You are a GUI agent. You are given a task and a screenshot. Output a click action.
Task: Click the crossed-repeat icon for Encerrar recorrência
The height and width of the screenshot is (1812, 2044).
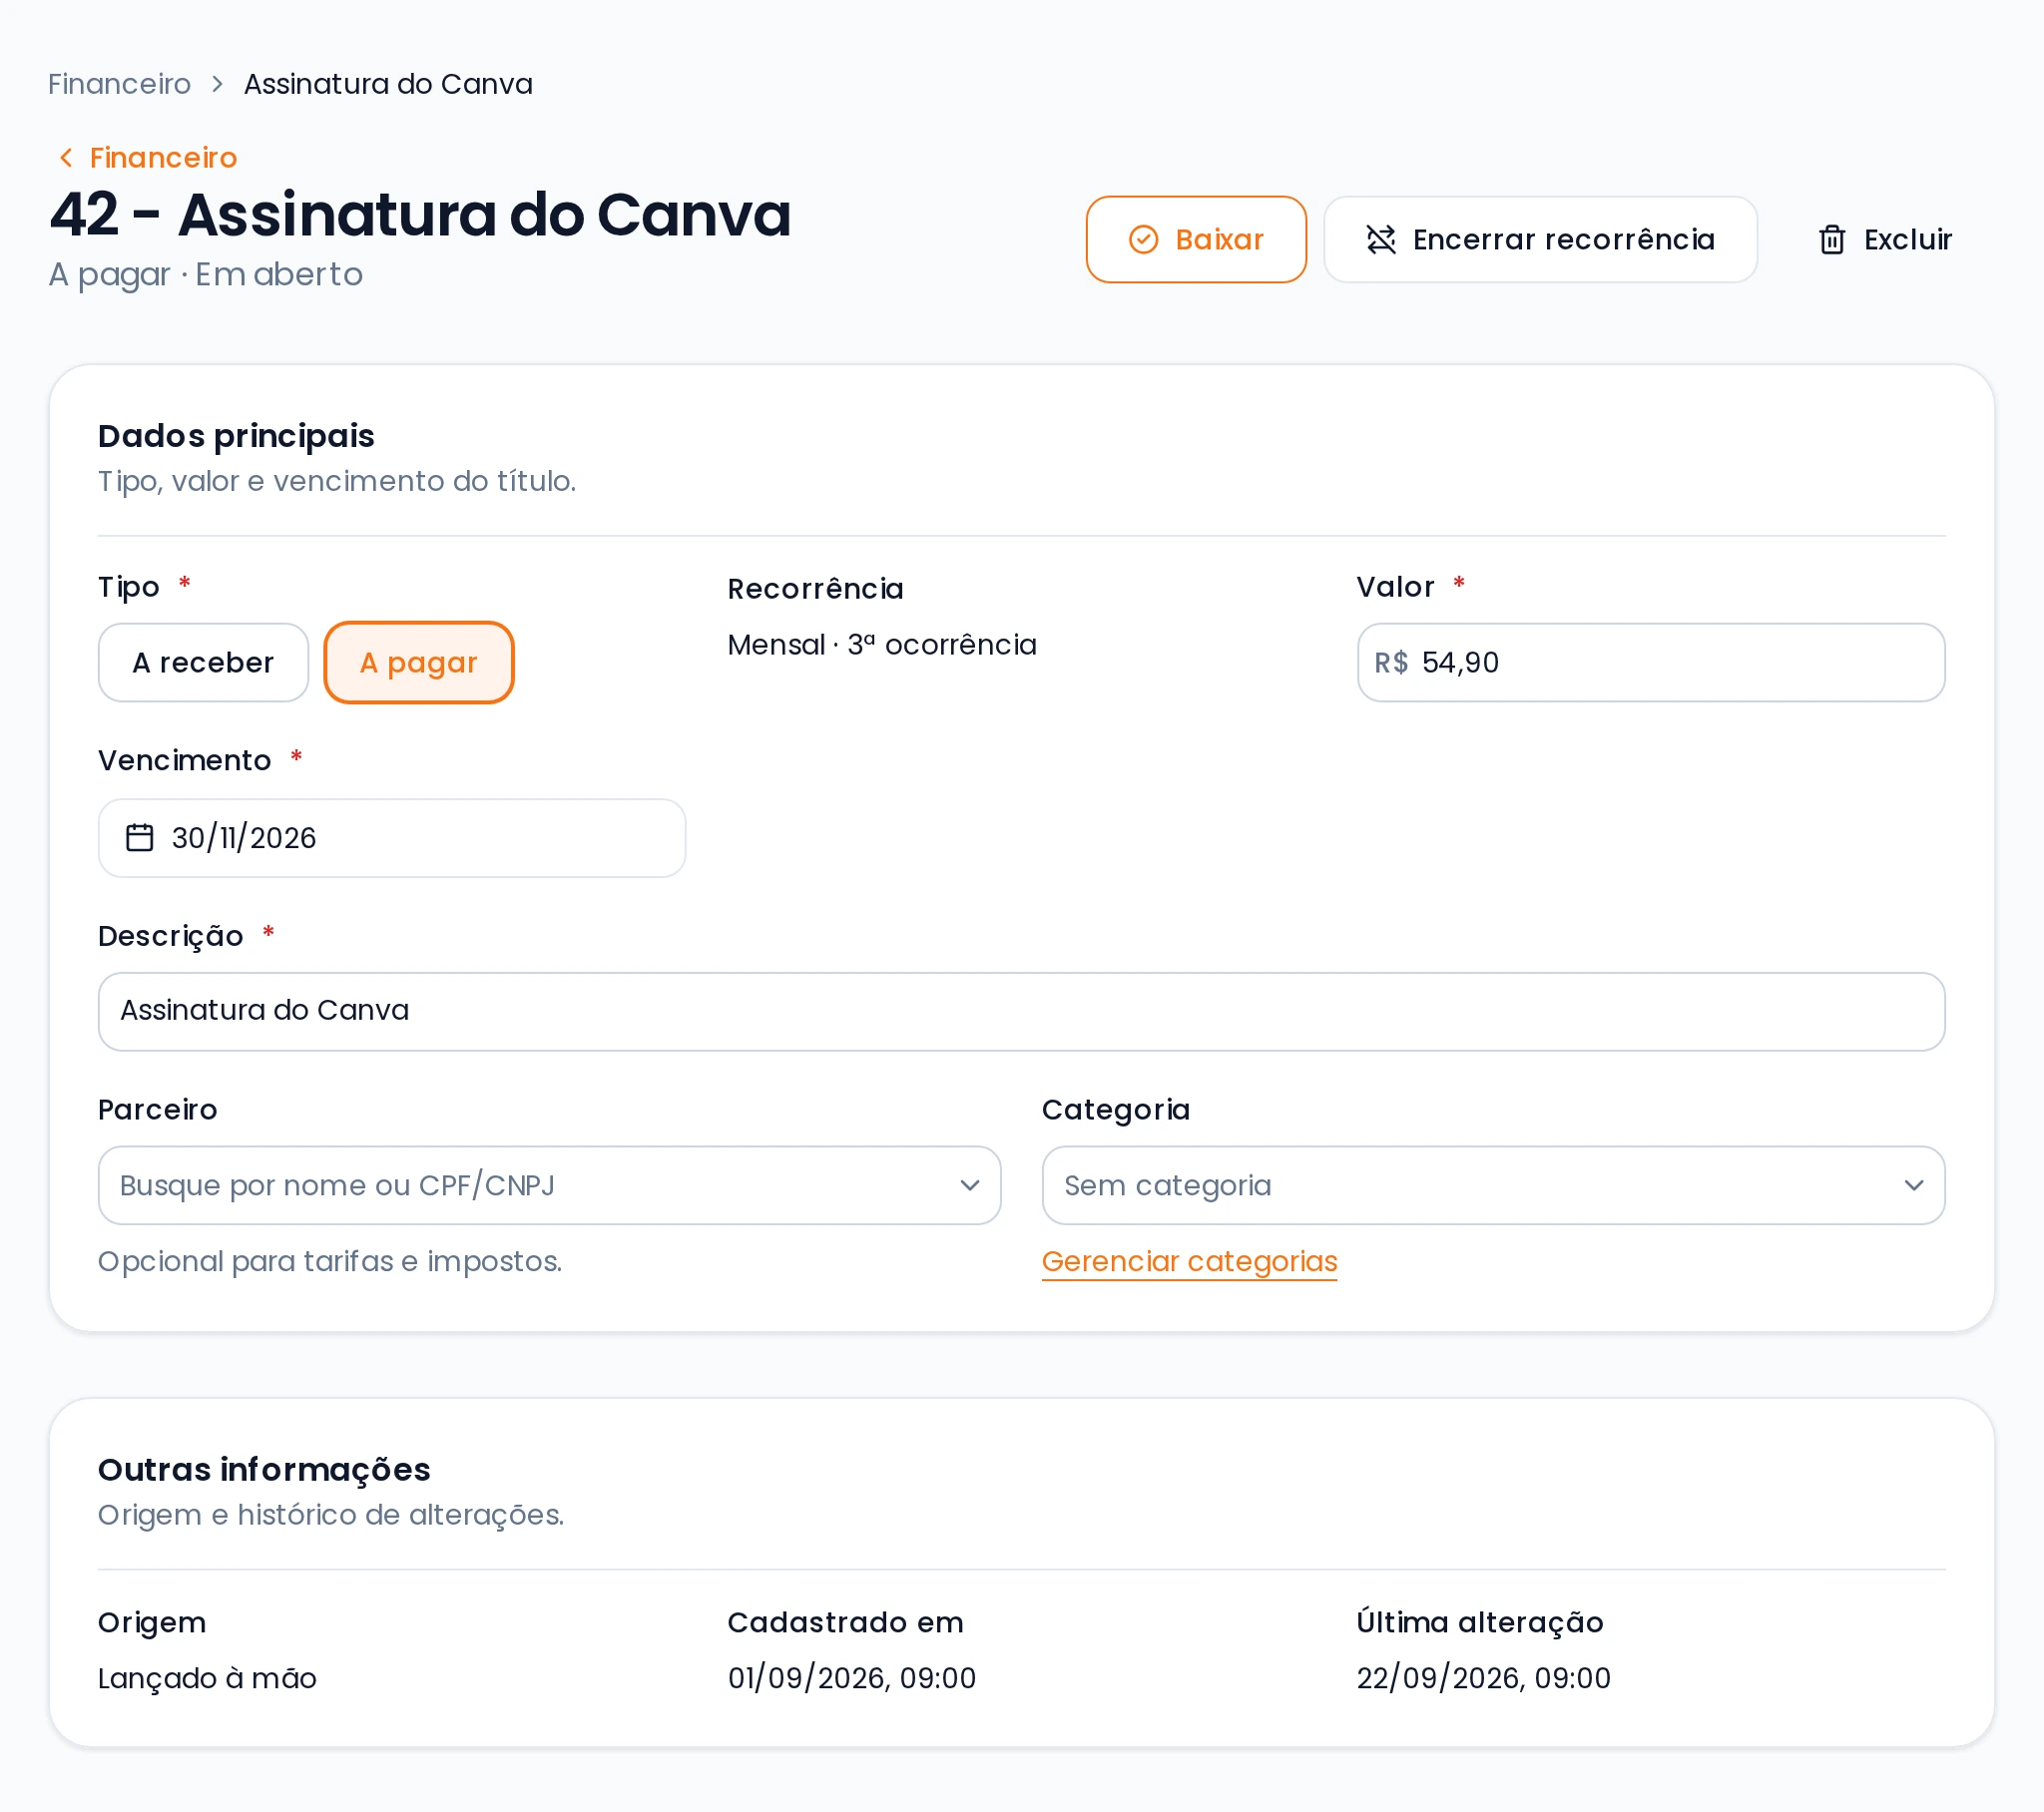tap(1381, 240)
